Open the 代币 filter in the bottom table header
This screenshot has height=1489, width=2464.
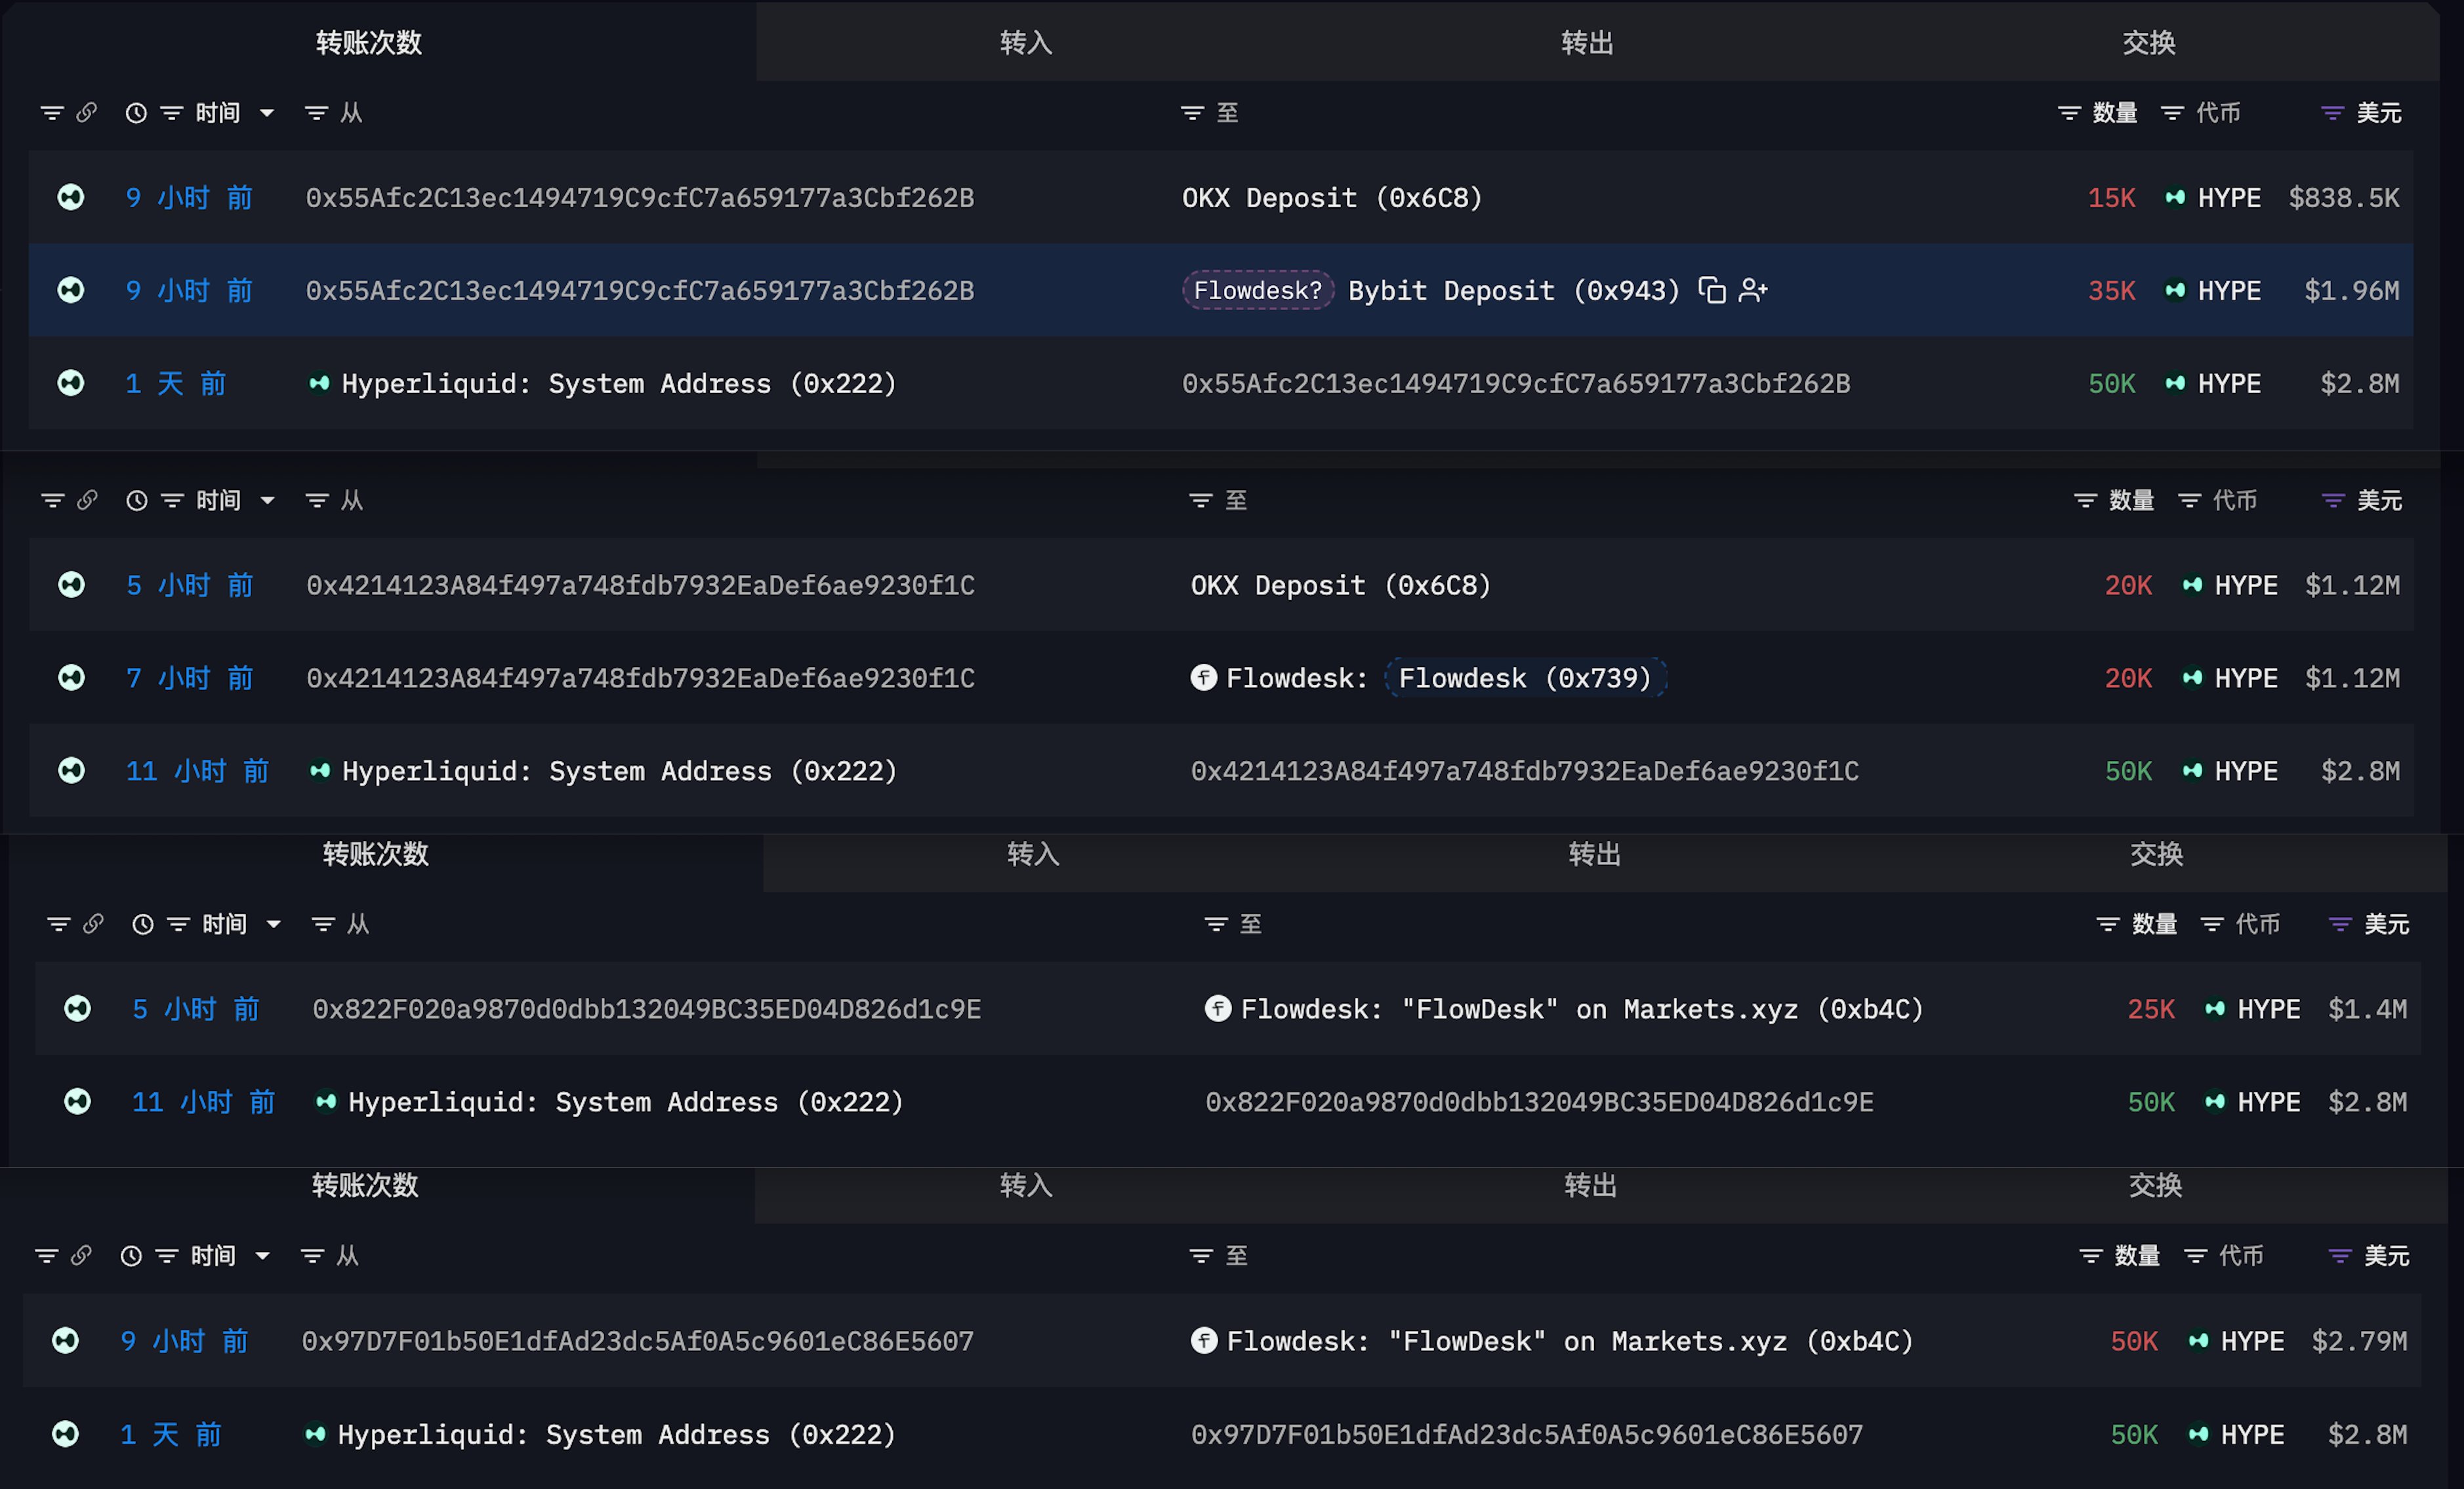(2196, 1256)
